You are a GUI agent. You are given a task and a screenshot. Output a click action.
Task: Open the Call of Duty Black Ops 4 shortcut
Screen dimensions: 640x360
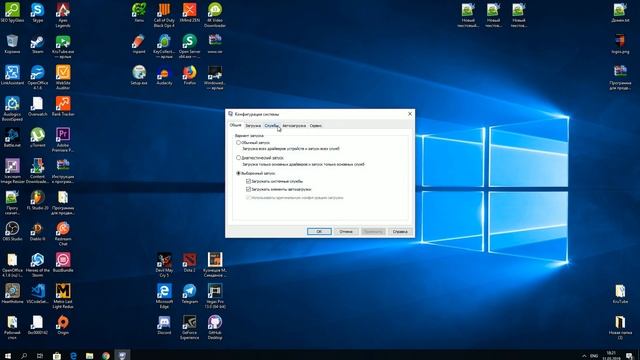click(164, 15)
